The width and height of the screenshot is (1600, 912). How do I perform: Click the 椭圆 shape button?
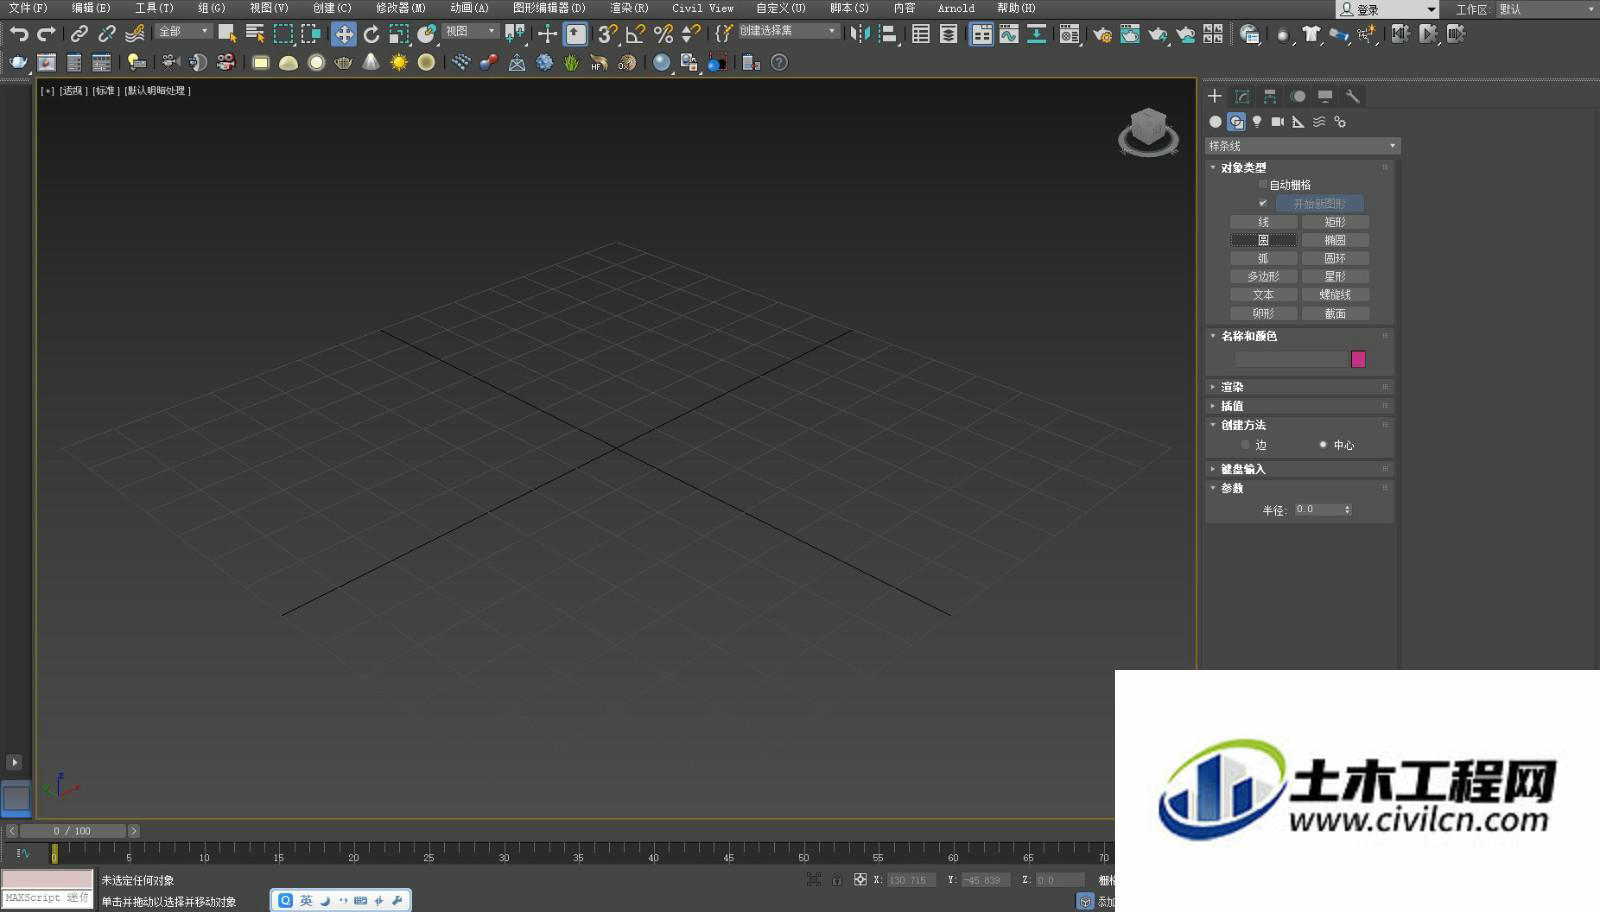pyautogui.click(x=1335, y=240)
